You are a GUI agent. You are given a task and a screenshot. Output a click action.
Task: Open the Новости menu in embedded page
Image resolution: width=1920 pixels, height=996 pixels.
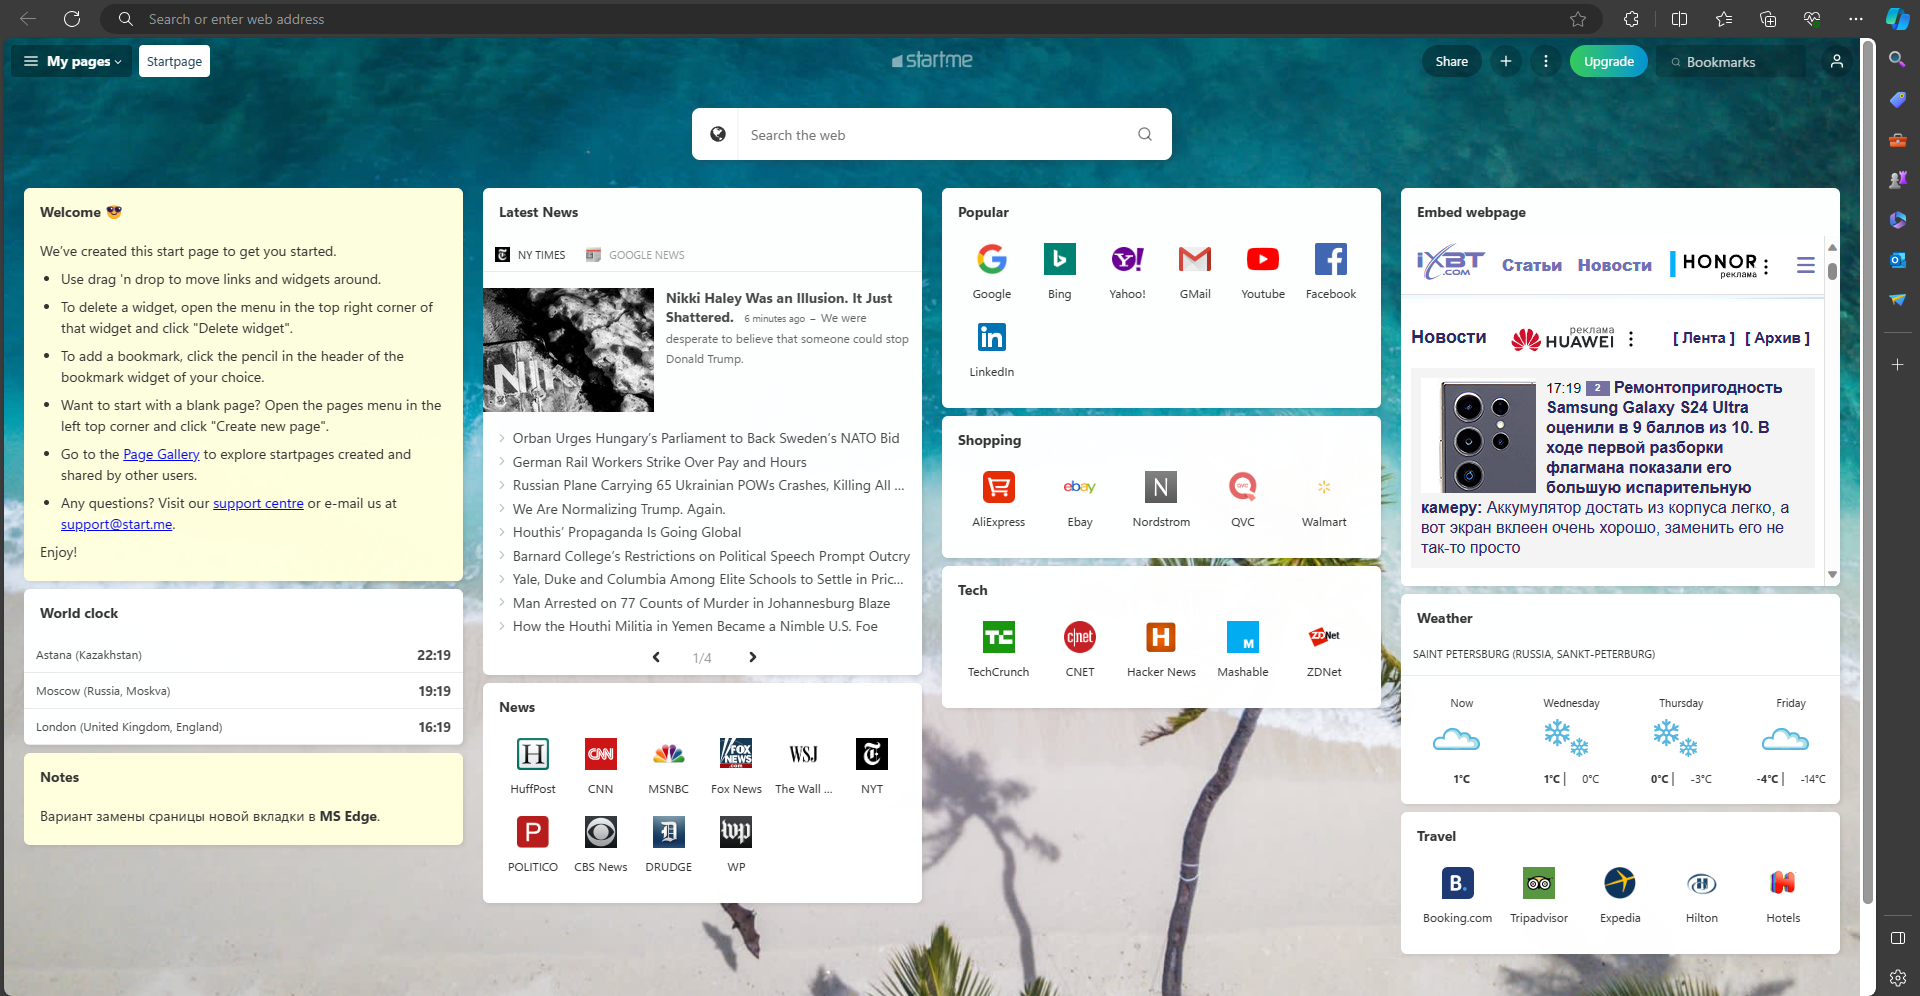1614,265
